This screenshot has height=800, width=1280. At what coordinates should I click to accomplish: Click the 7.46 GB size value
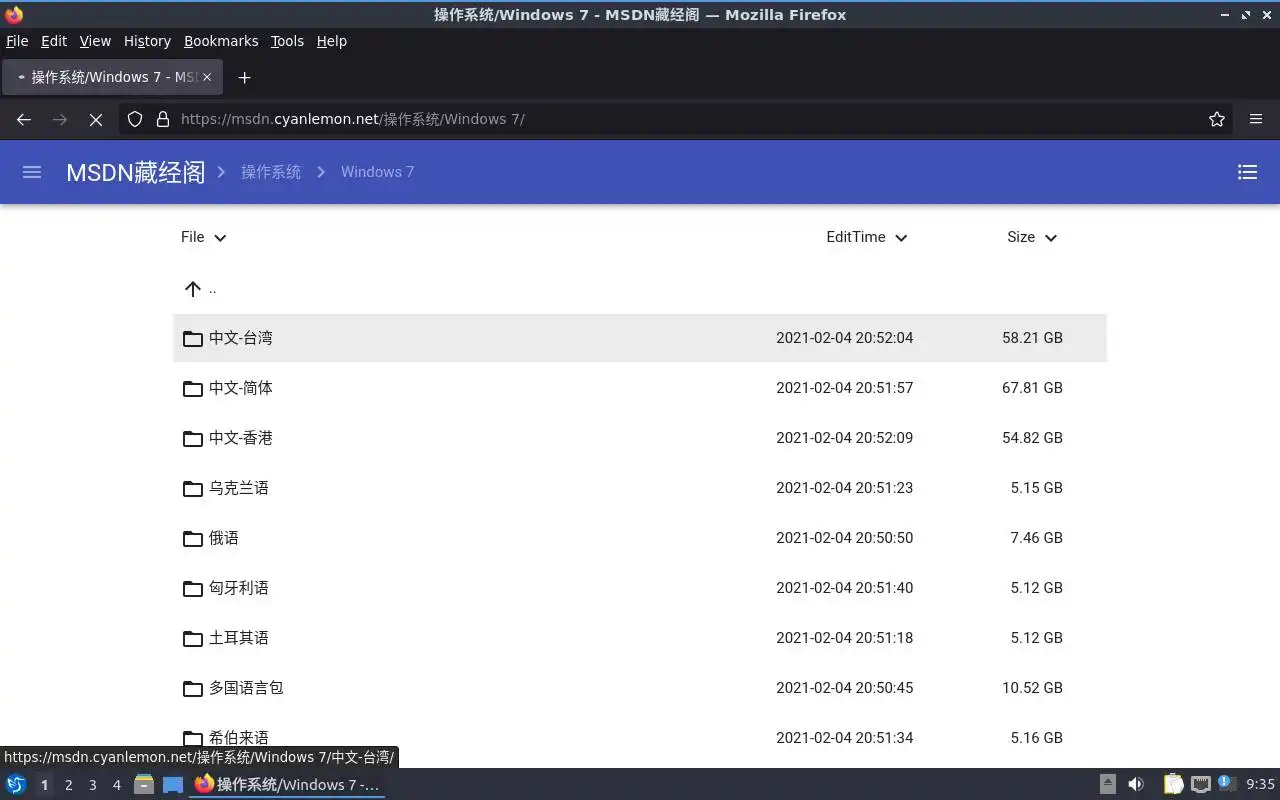pos(1036,538)
